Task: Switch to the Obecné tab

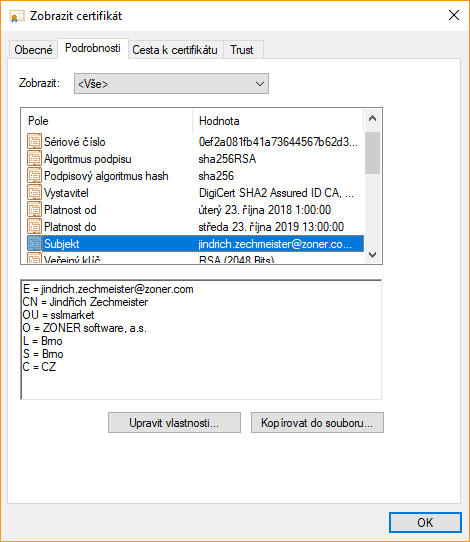Action: pos(33,50)
